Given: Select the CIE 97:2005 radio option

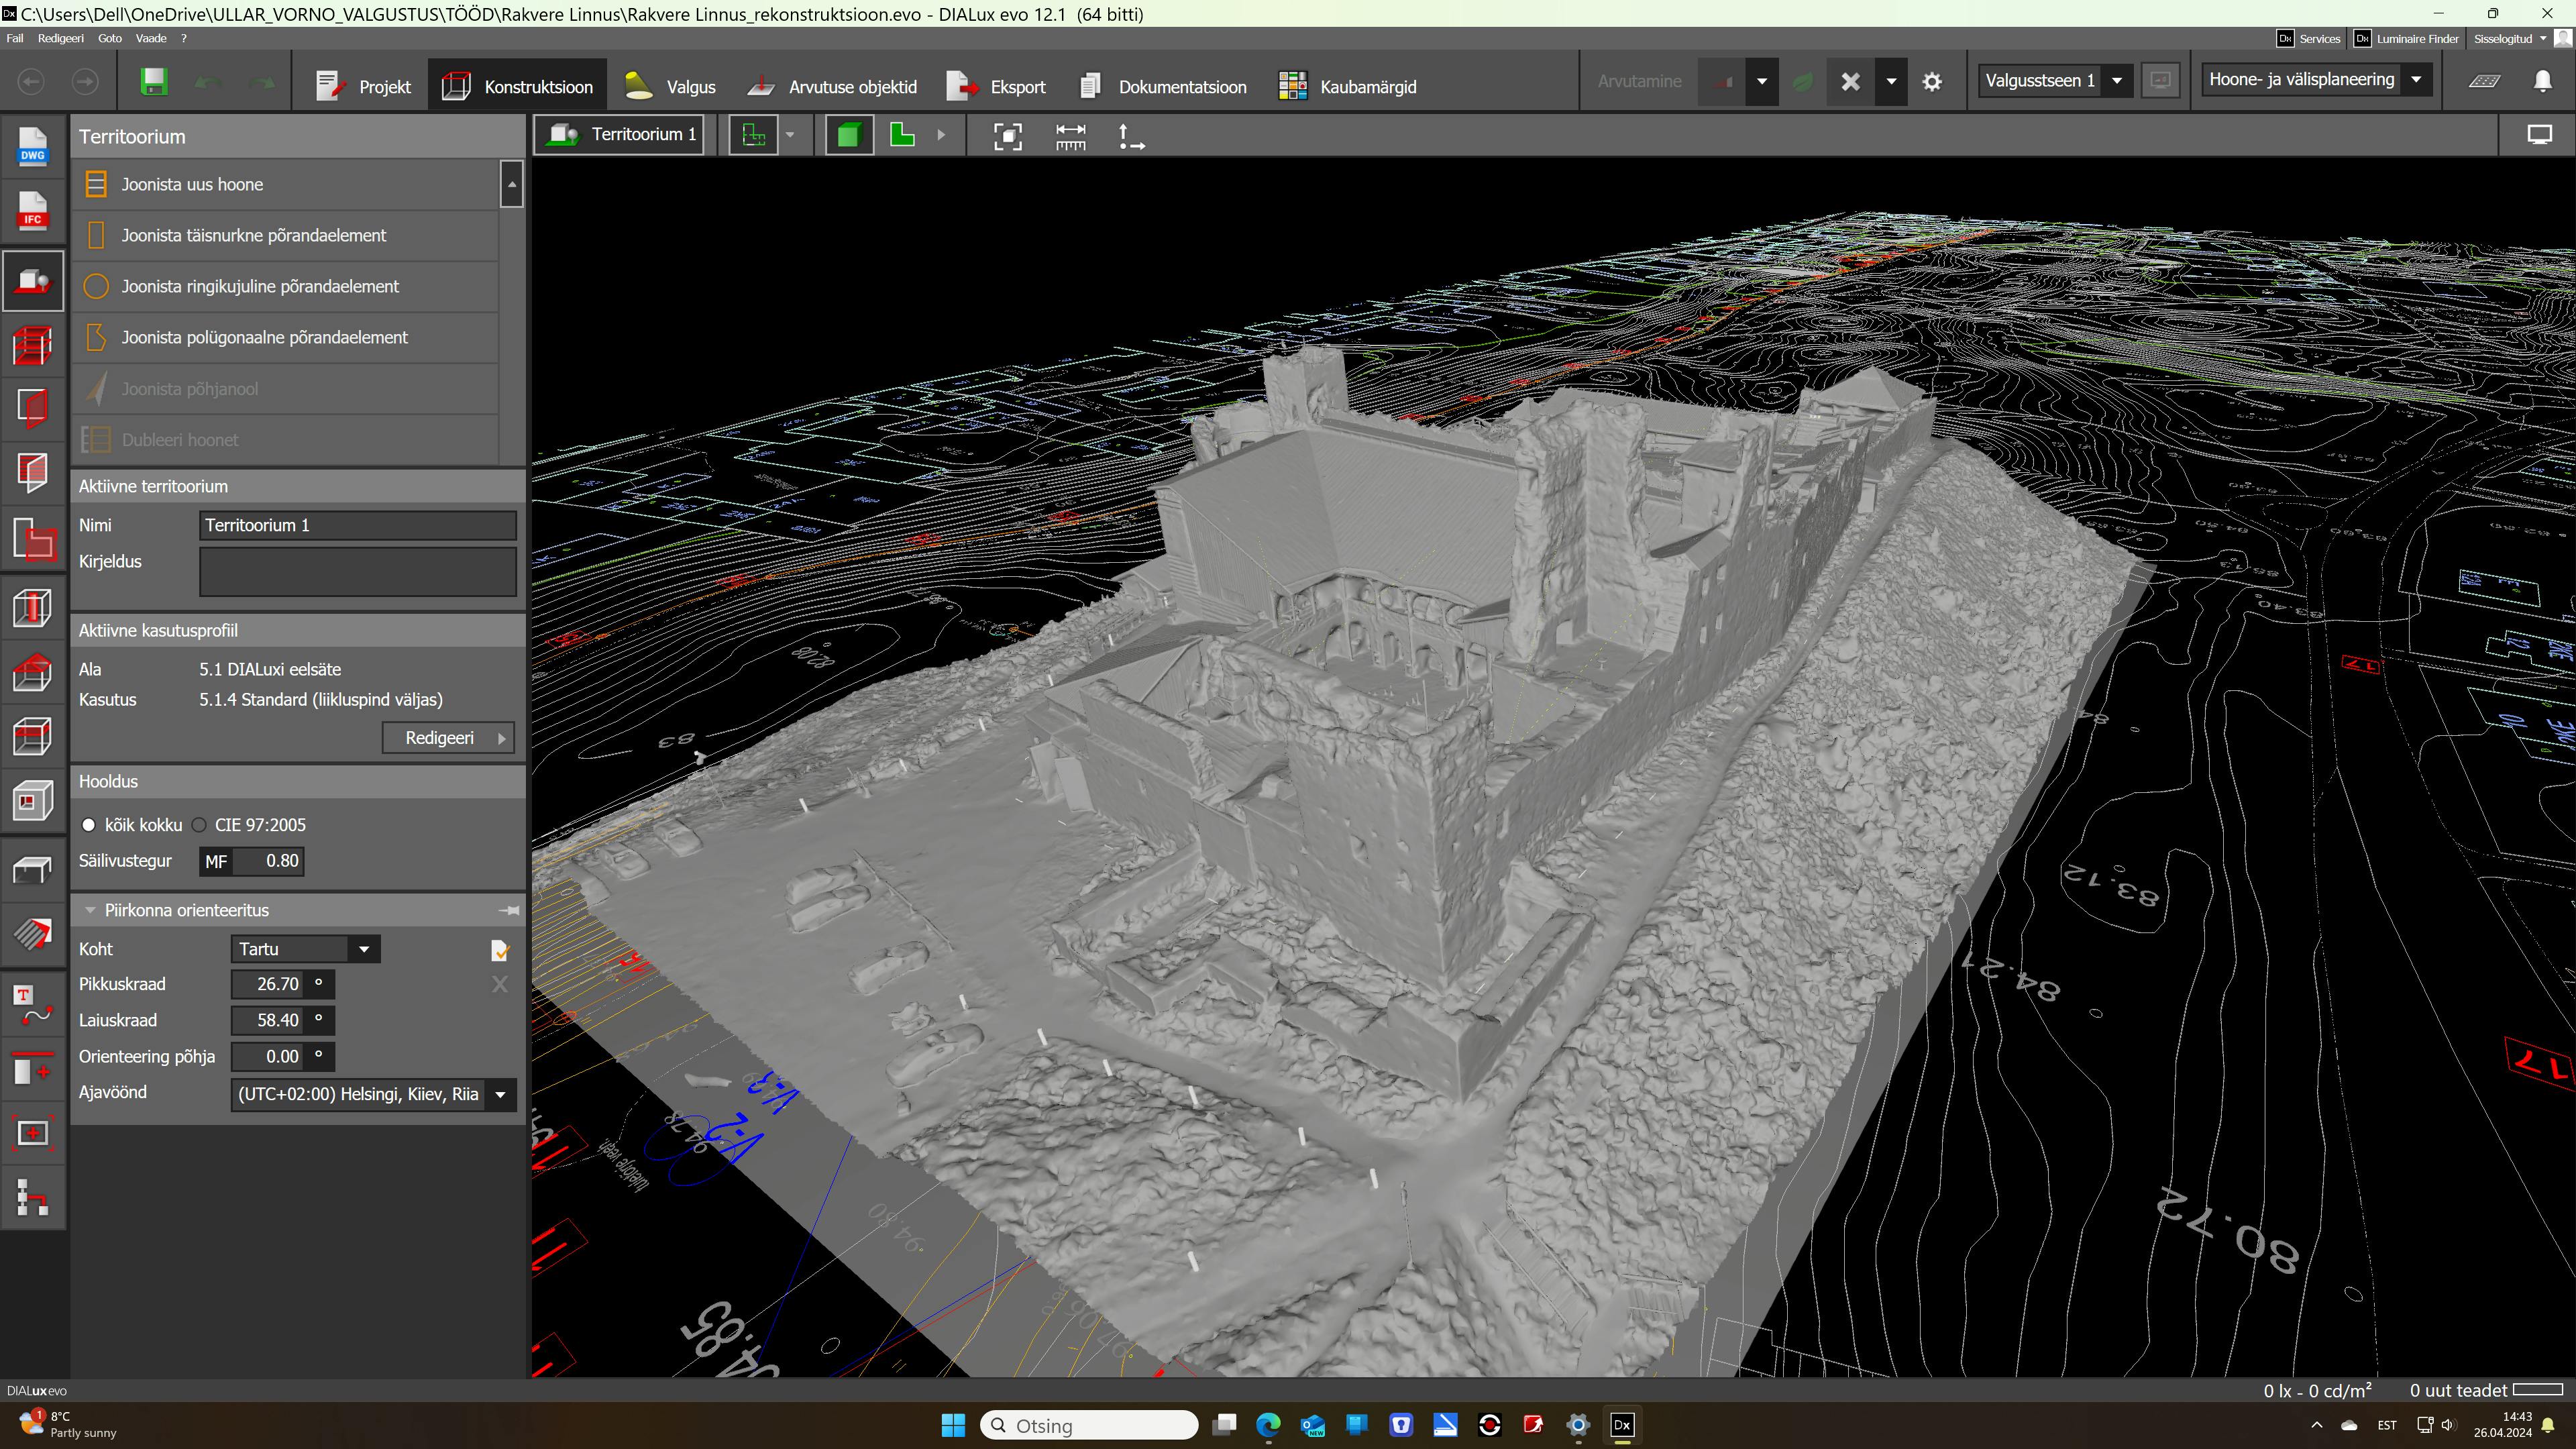Looking at the screenshot, I should pos(199,825).
